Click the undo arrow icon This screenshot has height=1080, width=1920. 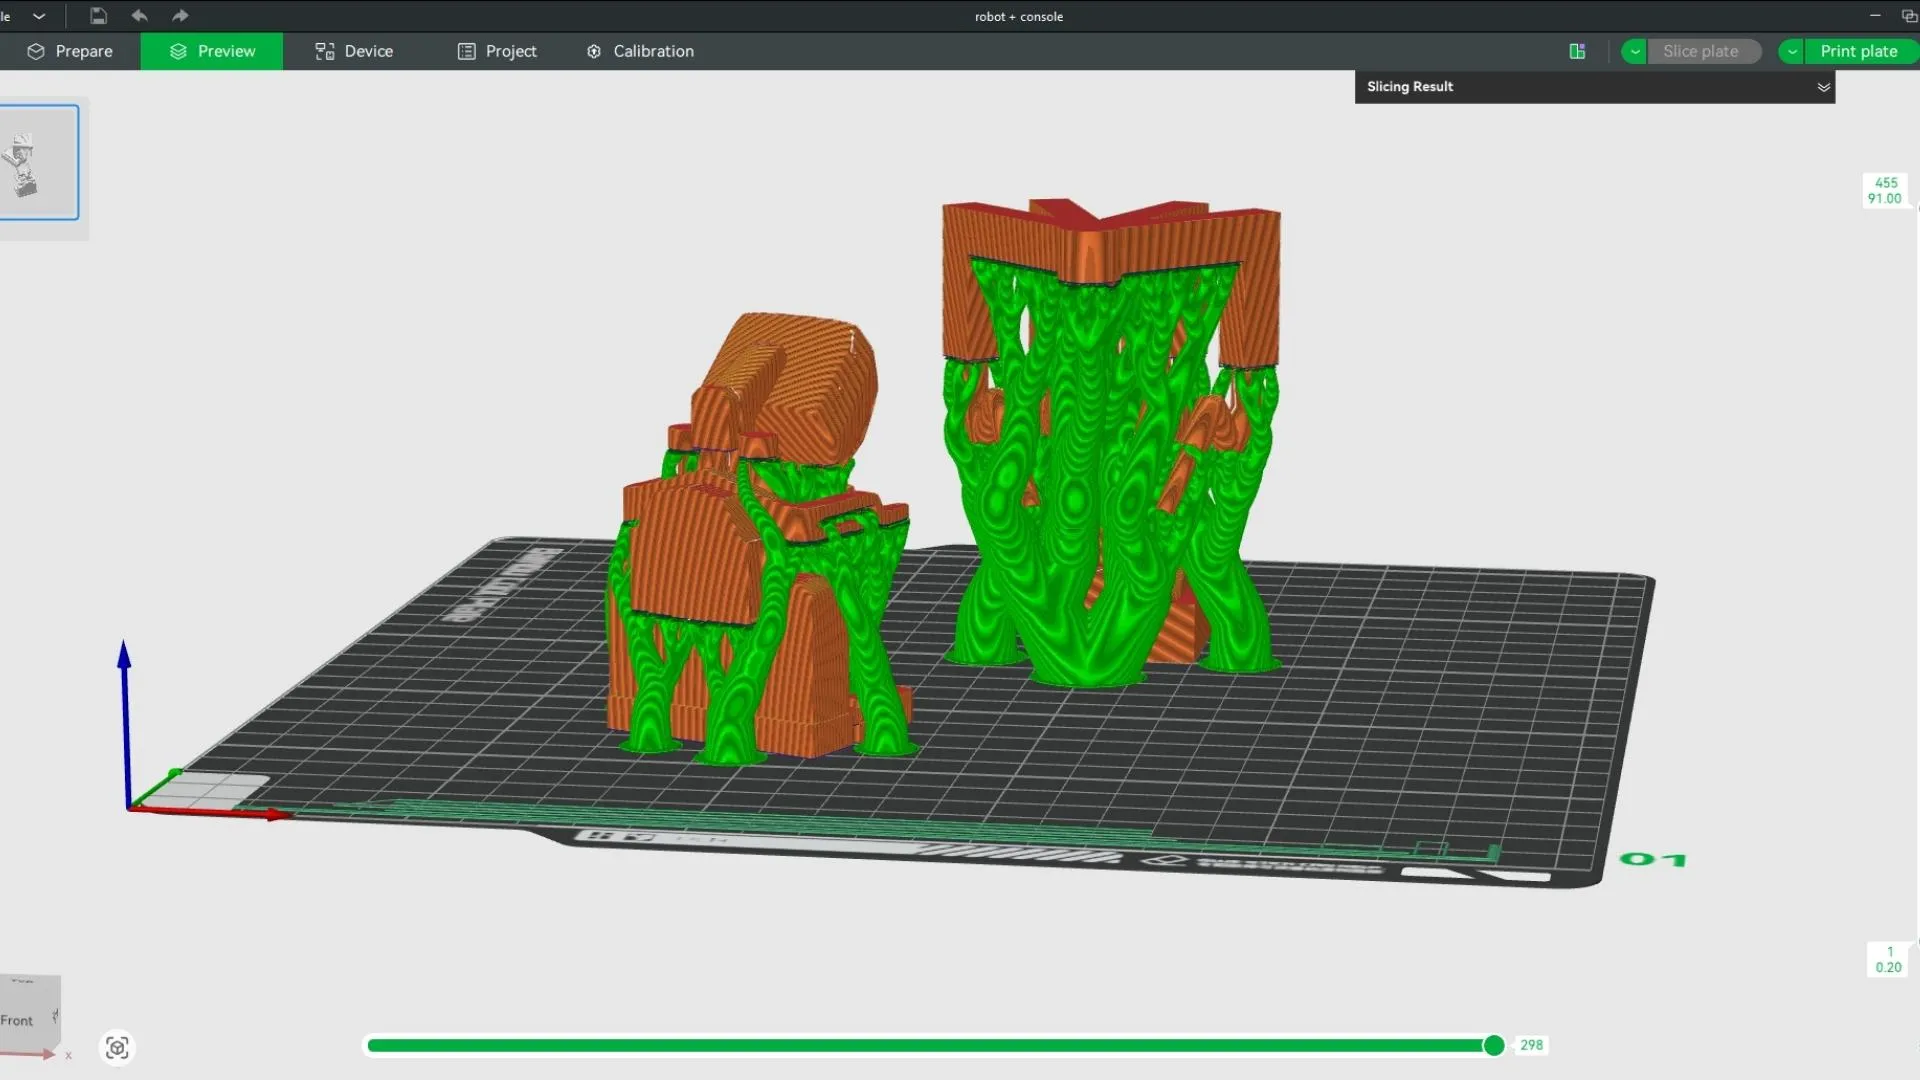(139, 16)
